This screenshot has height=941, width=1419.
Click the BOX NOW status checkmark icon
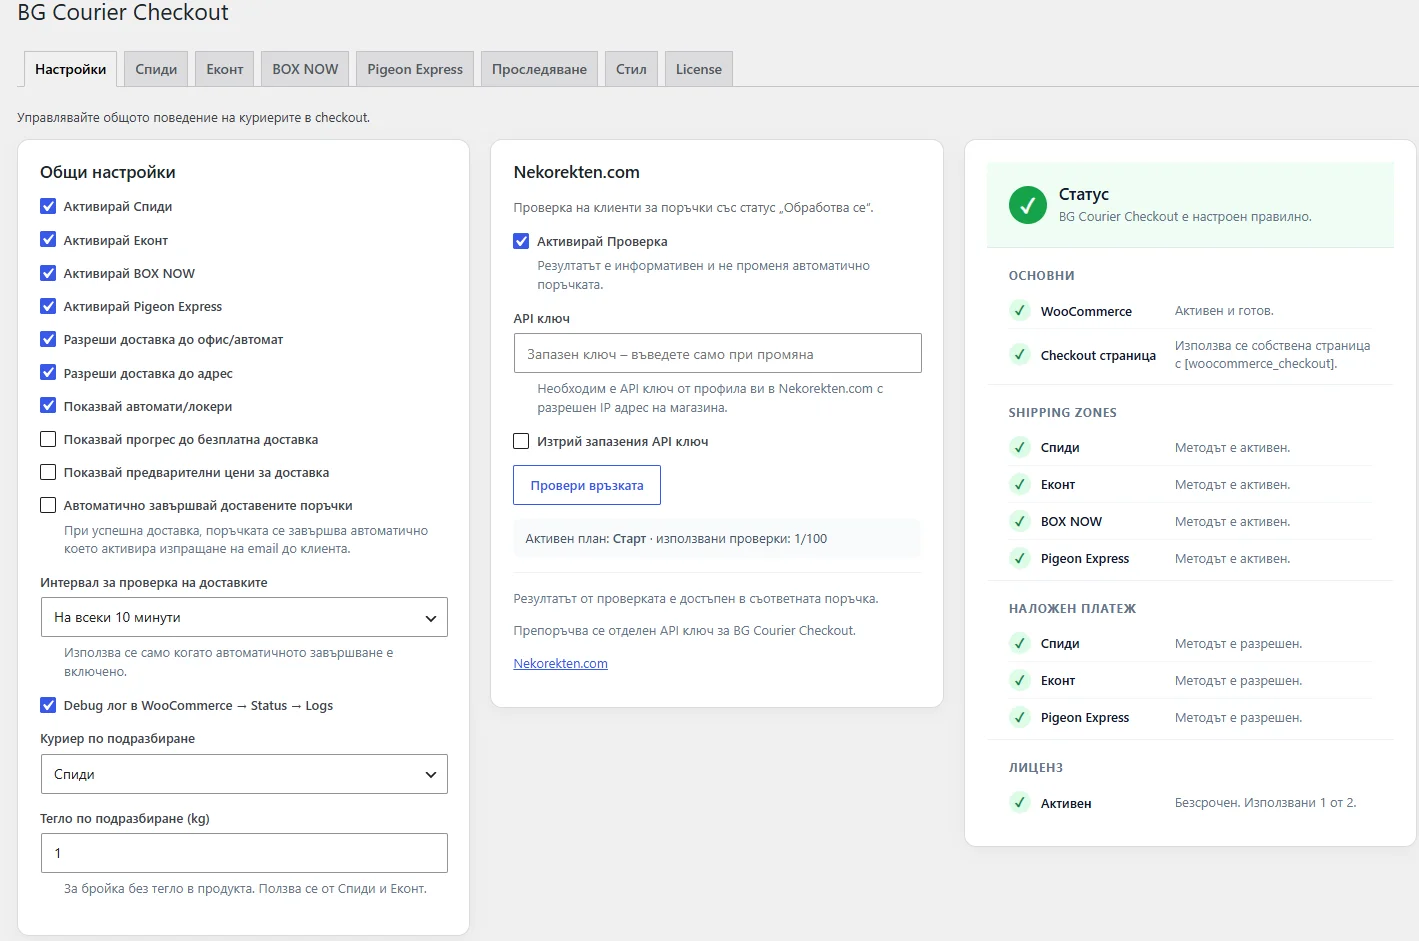tap(1020, 521)
